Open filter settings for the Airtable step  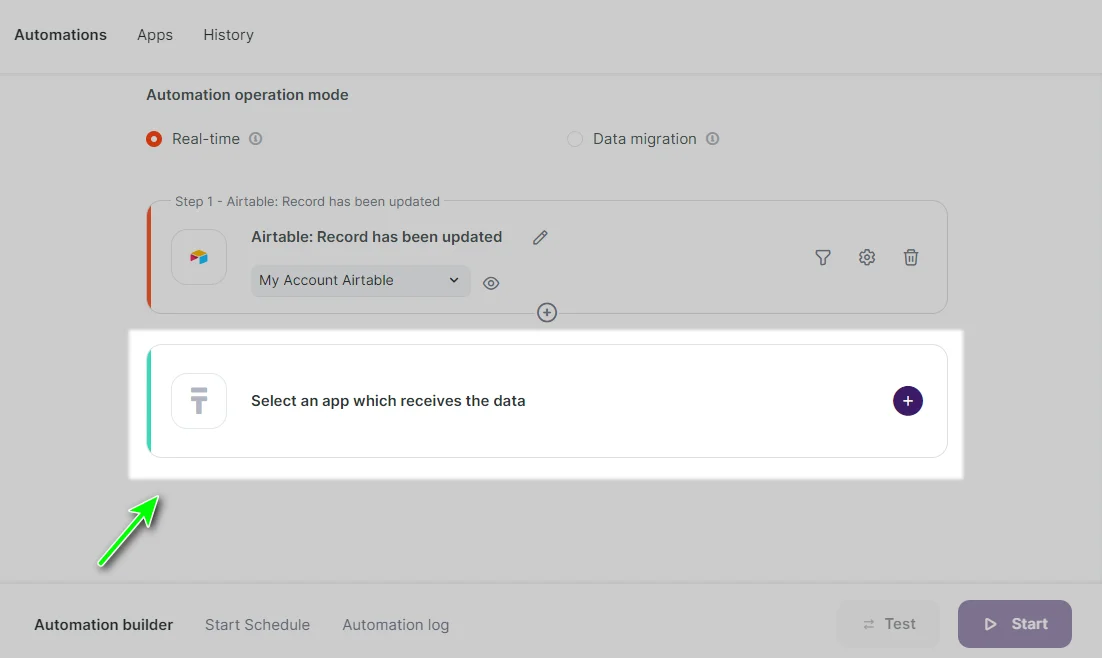(x=822, y=257)
